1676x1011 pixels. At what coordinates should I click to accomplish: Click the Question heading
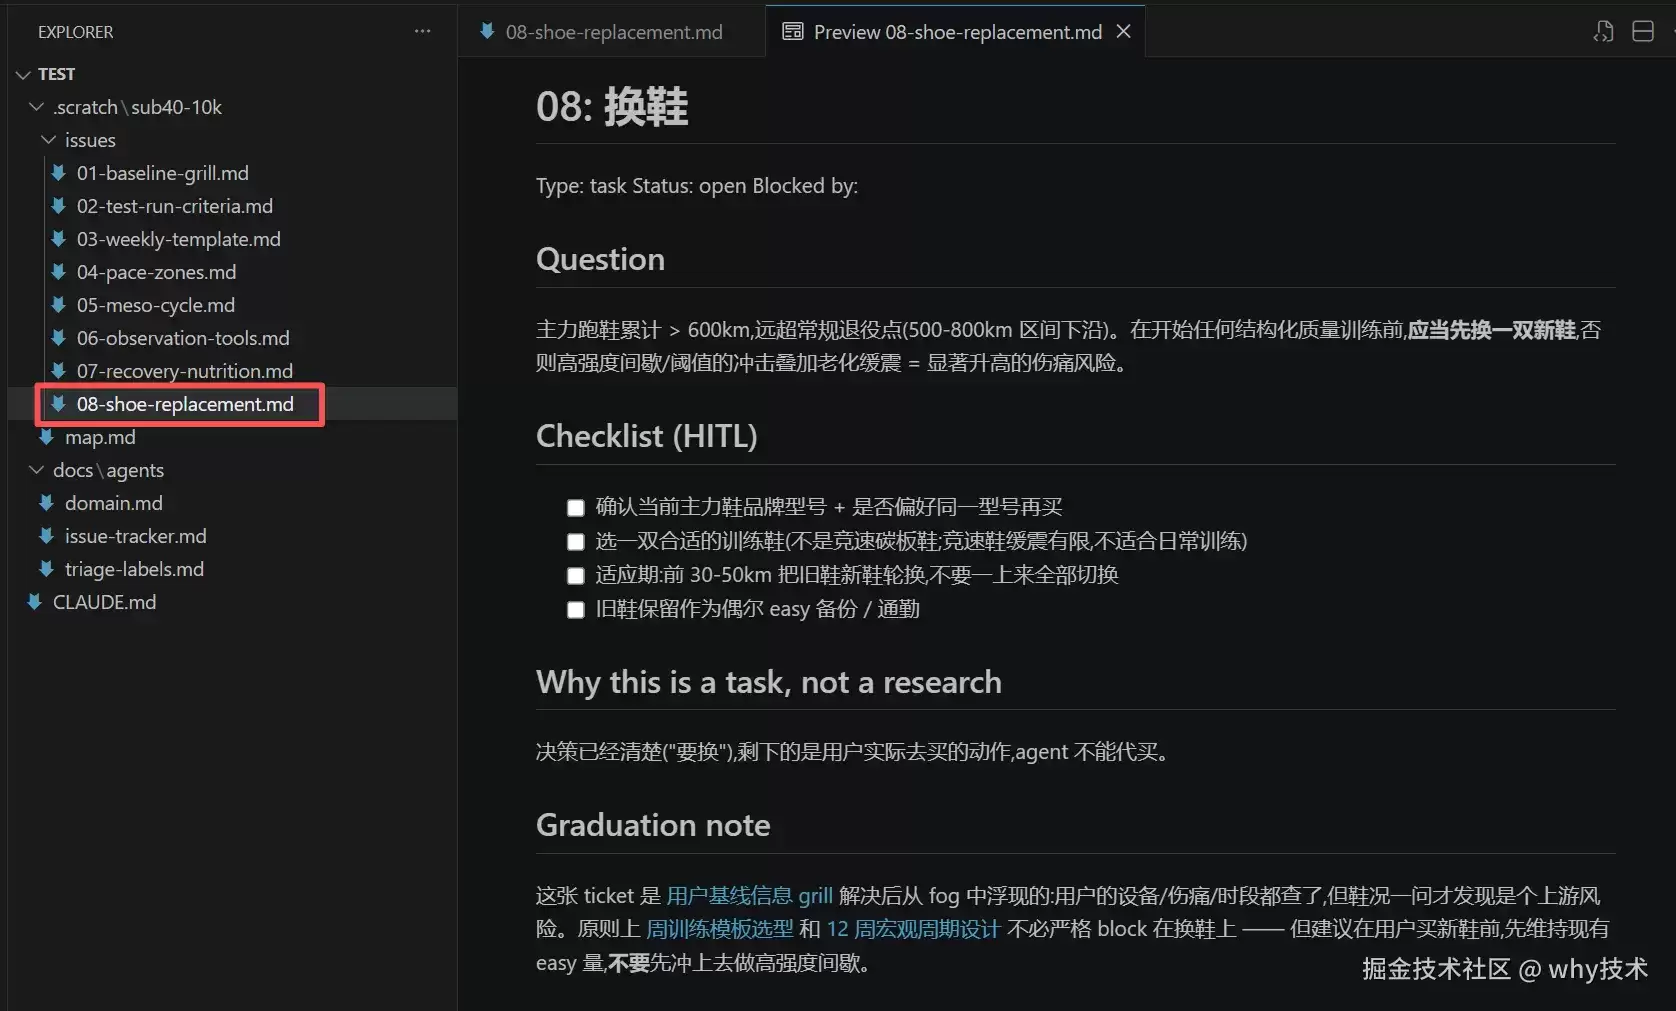pos(600,259)
